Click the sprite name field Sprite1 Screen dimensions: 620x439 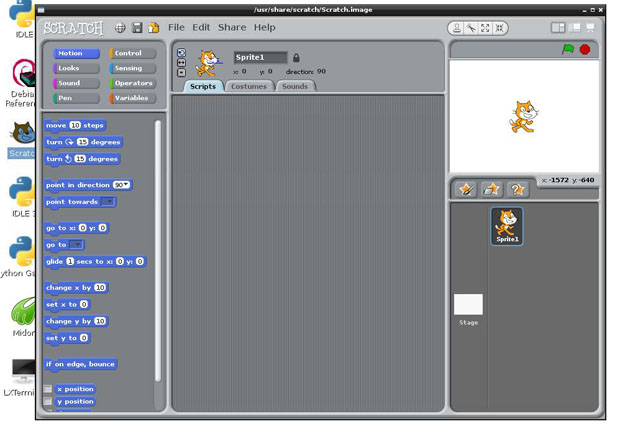260,57
